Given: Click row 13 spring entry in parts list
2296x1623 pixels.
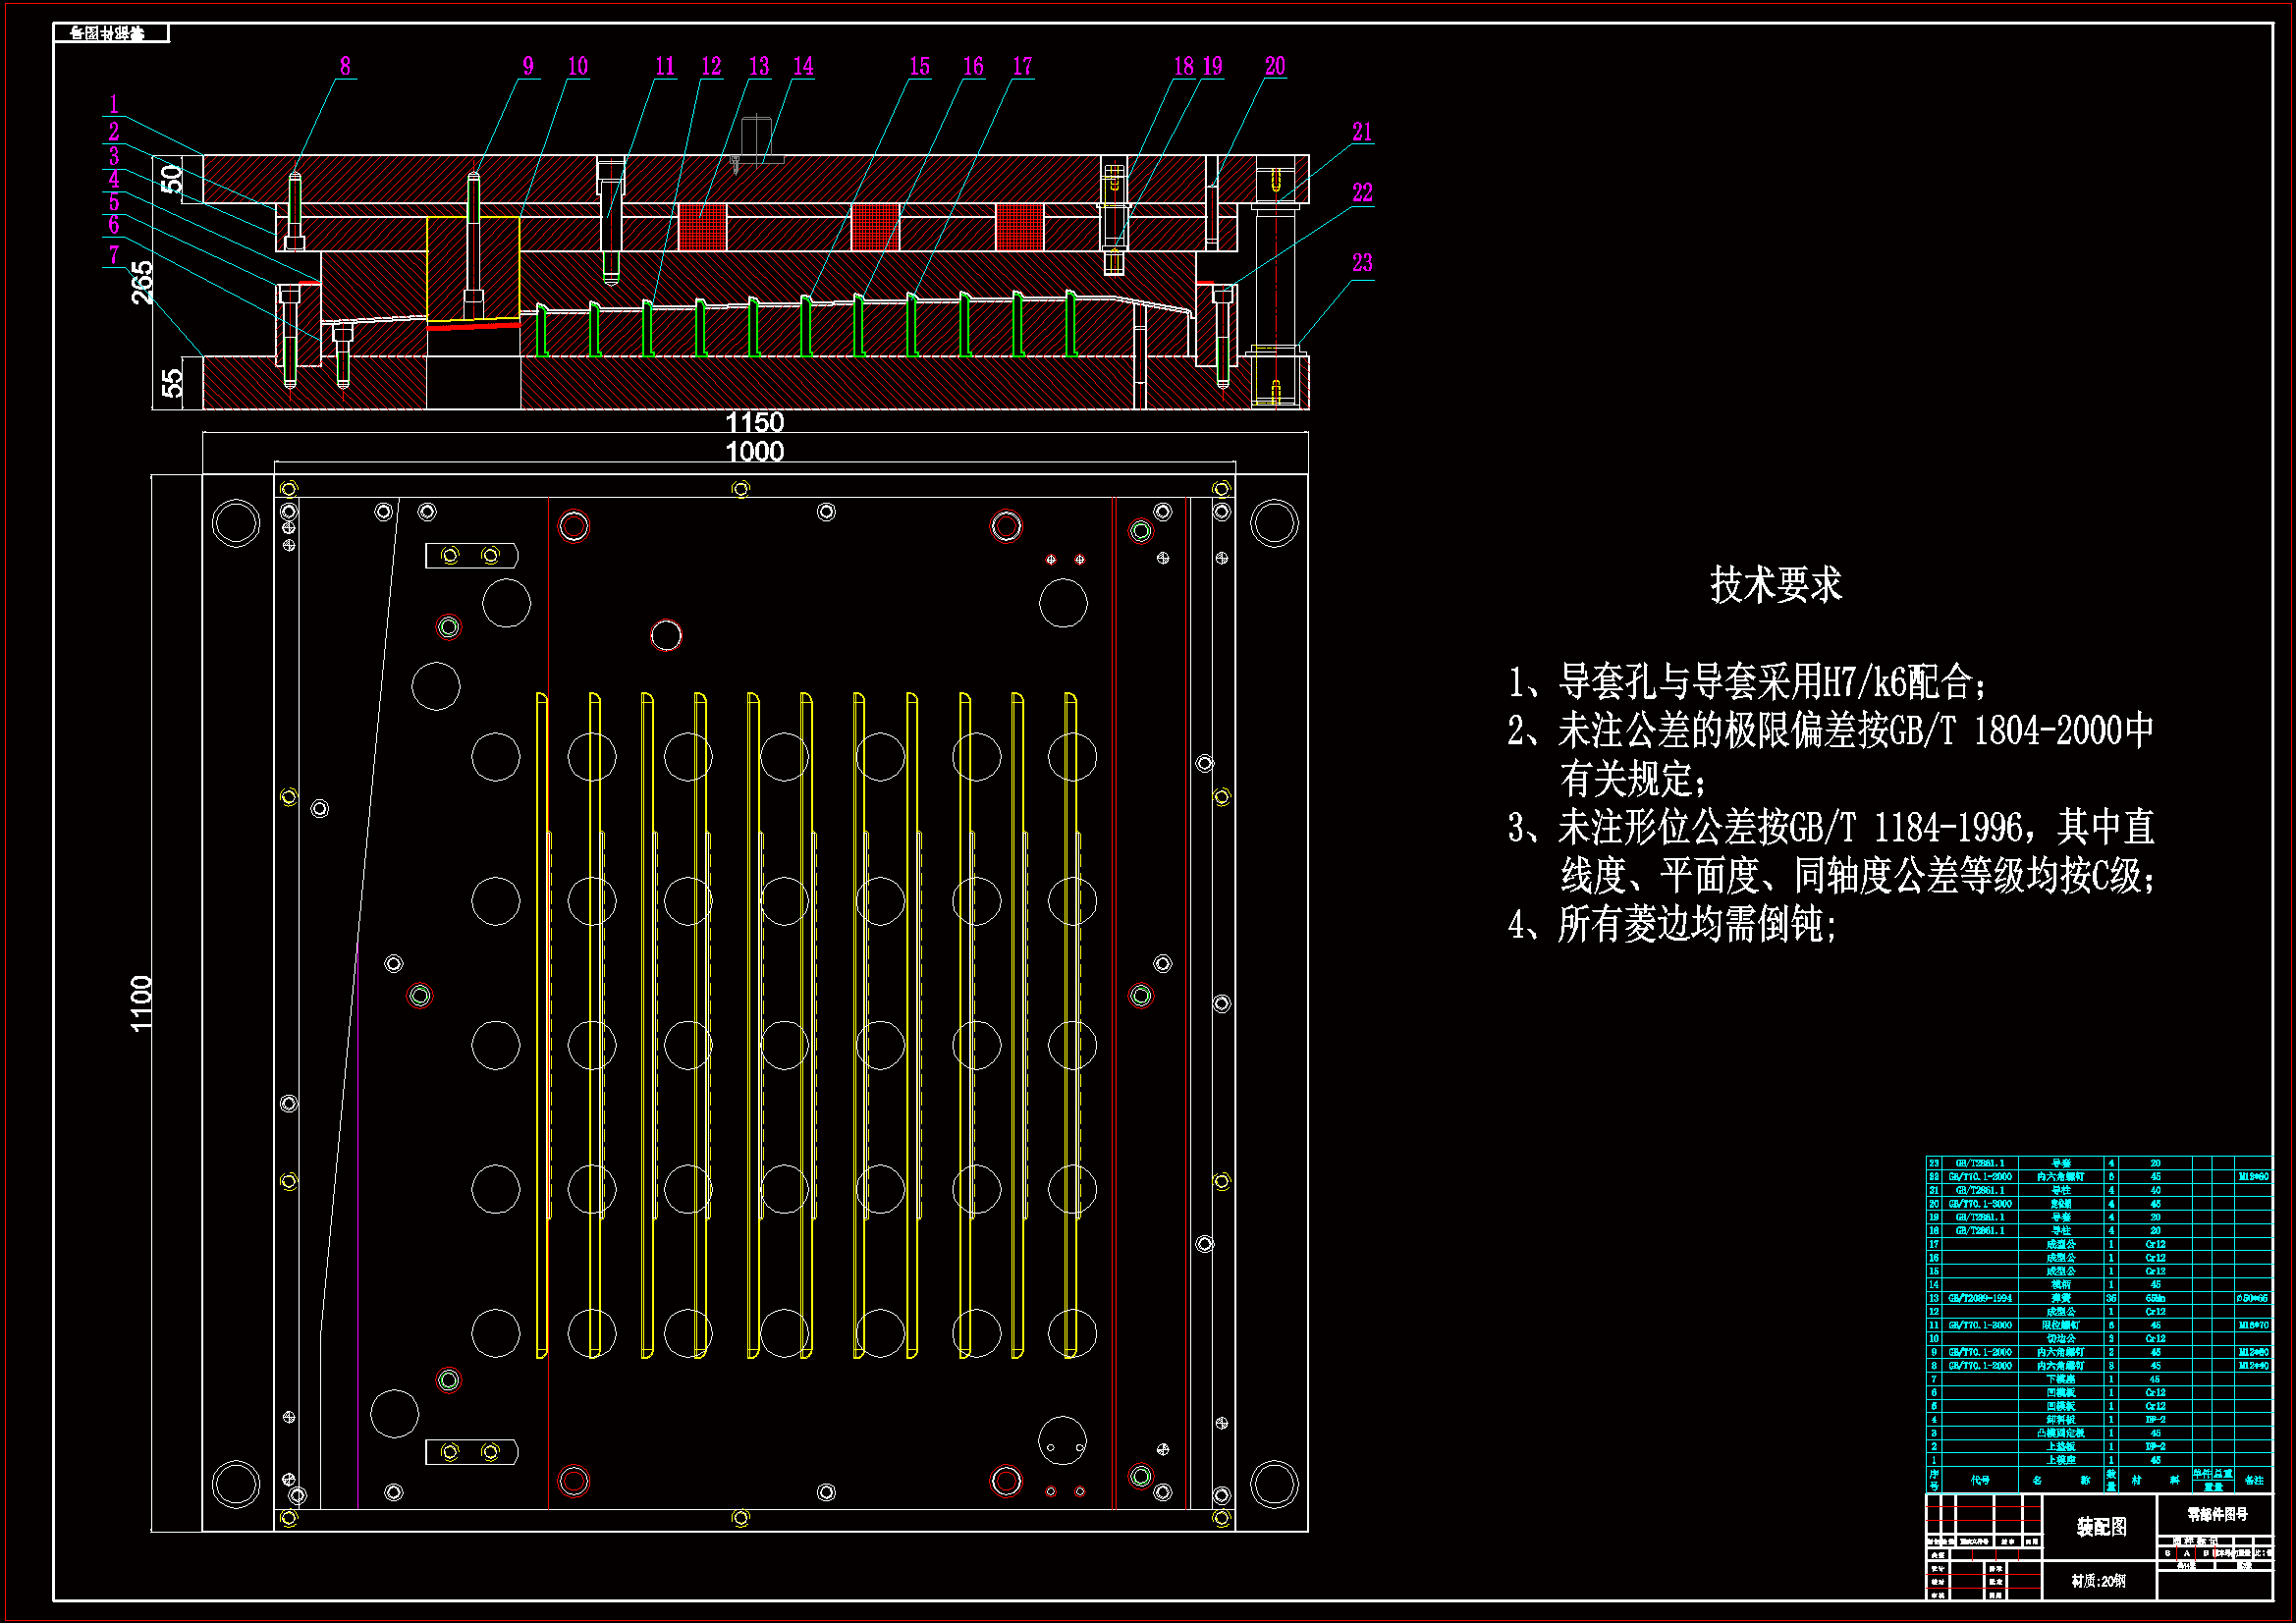Looking at the screenshot, I should (x=2060, y=1298).
